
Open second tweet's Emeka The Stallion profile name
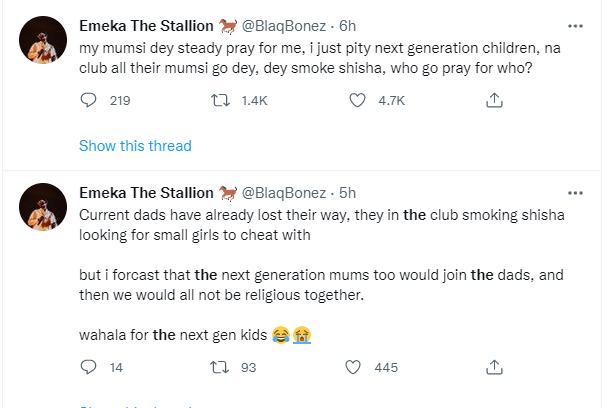pos(146,192)
